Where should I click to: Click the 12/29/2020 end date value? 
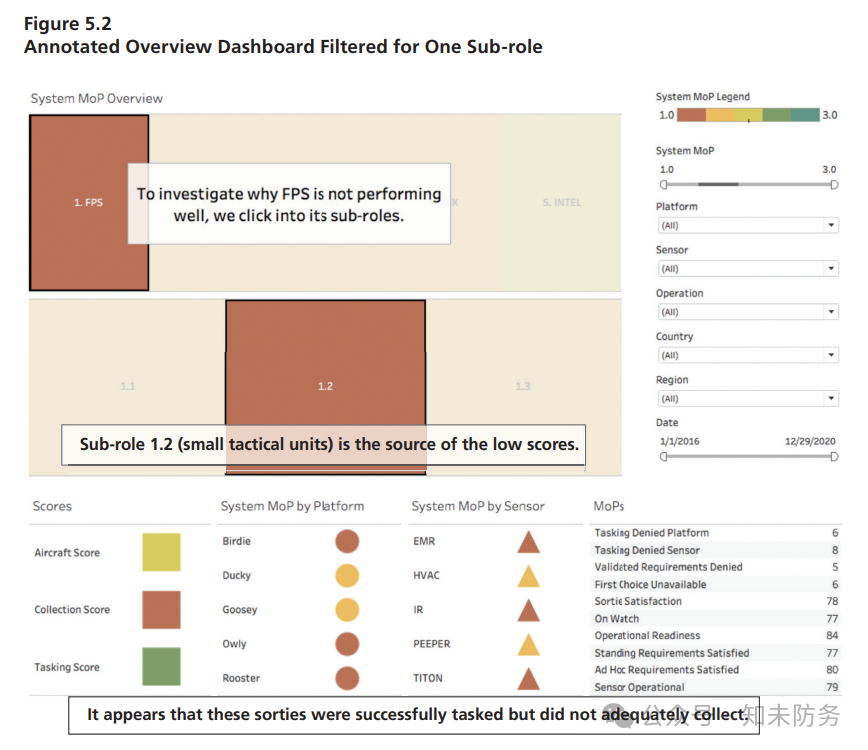810,441
